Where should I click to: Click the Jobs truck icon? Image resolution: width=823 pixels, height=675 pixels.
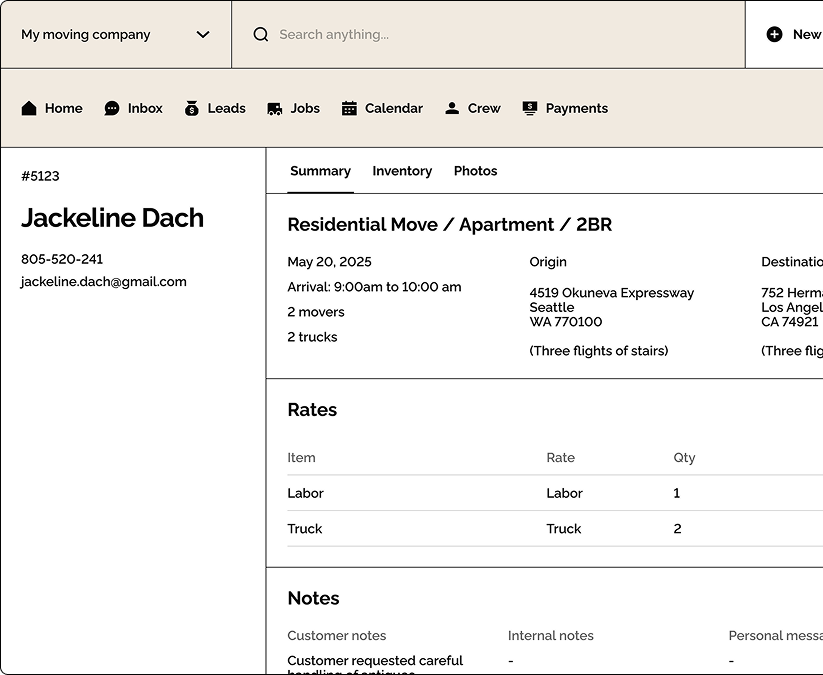tap(275, 108)
